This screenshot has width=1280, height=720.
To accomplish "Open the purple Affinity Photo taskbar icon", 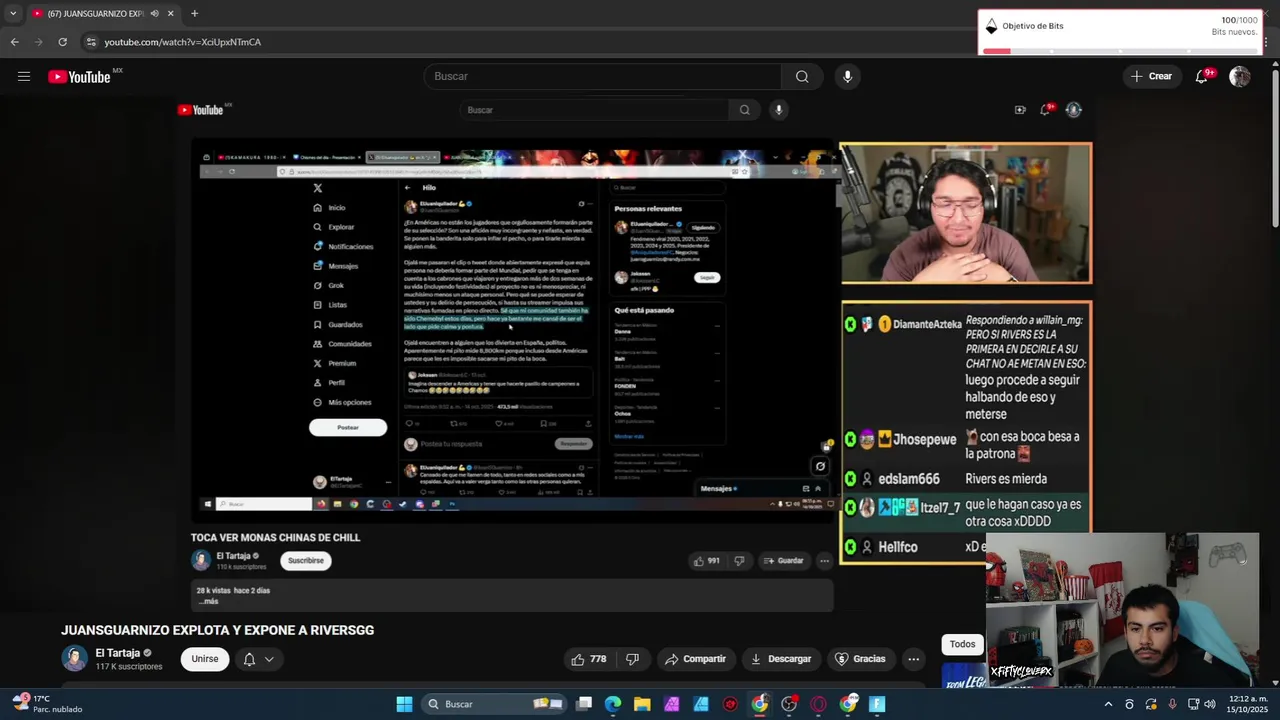I will [671, 704].
